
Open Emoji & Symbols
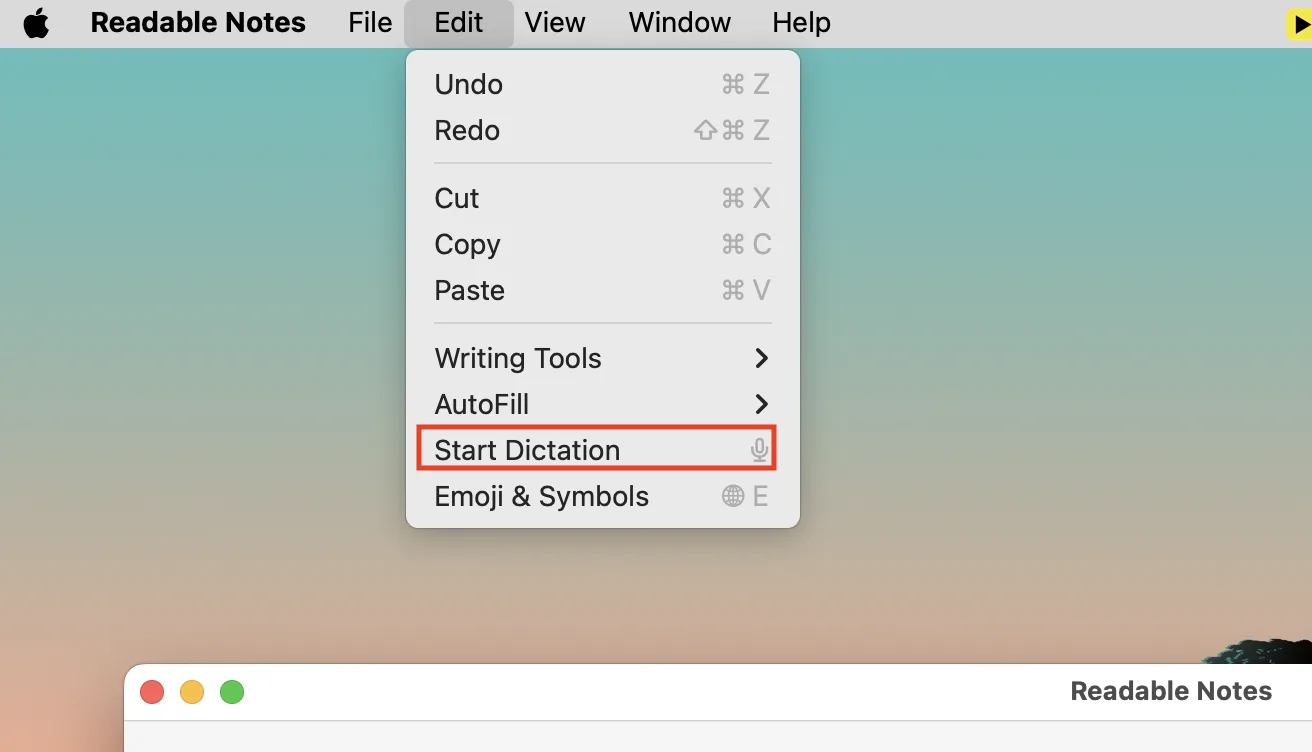(x=541, y=496)
